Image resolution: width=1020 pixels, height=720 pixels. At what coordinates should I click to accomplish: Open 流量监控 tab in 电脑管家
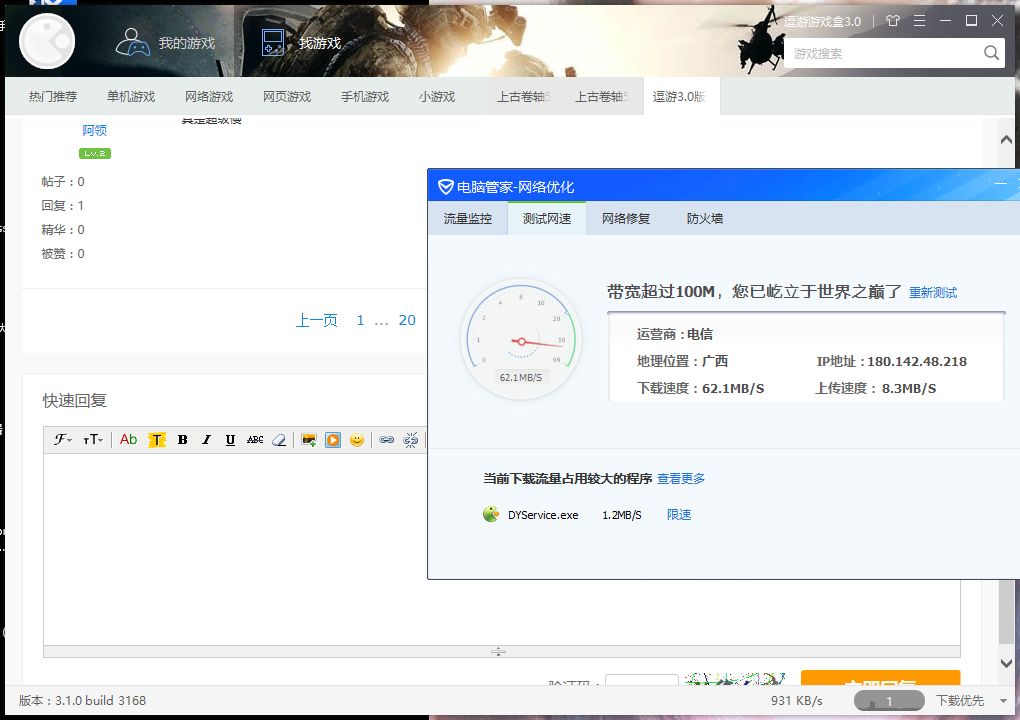(x=468, y=219)
